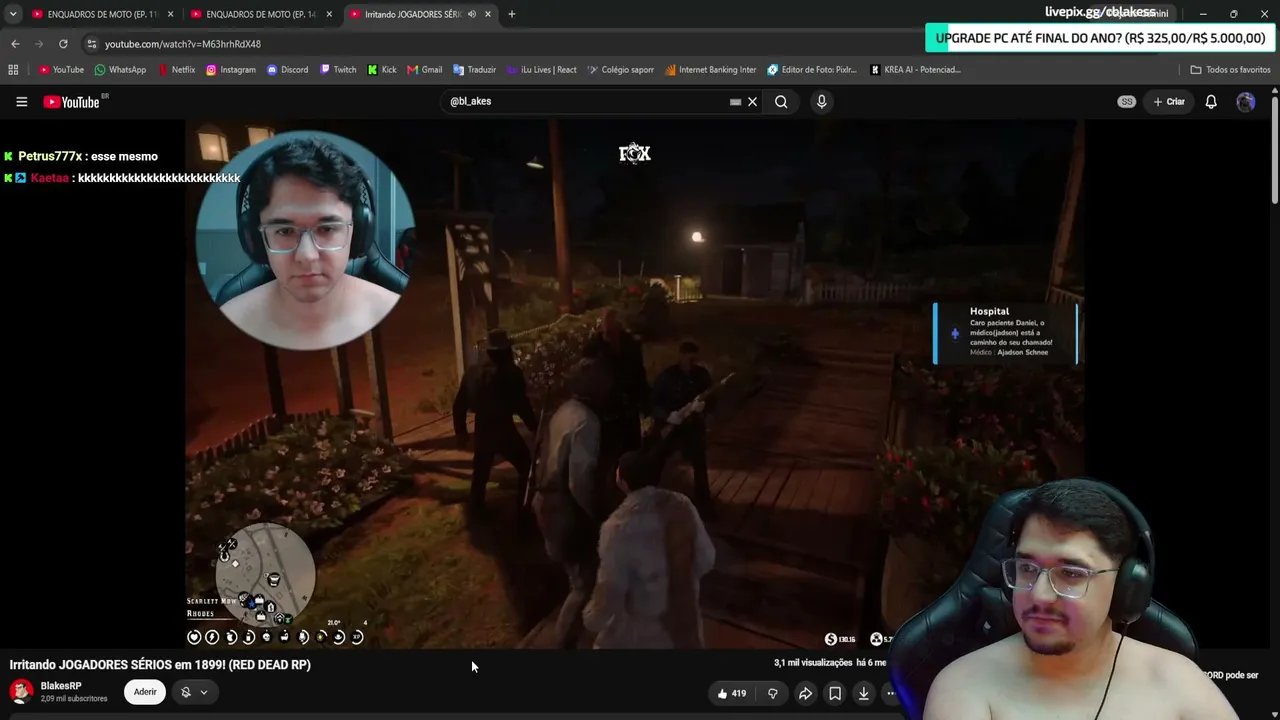Select the video title 'Irritando JOGADORES SÉRIOS em 1899!'

tap(160, 665)
